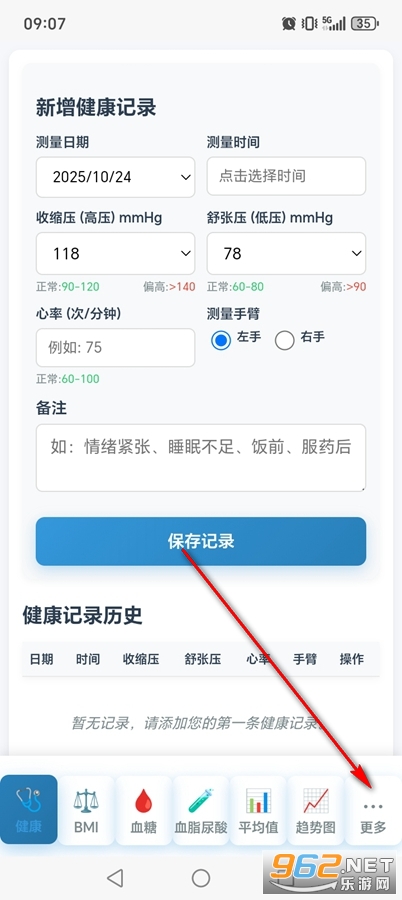The width and height of the screenshot is (402, 900).
Task: Expand the 舒张压 78 dropdown
Action: click(286, 253)
